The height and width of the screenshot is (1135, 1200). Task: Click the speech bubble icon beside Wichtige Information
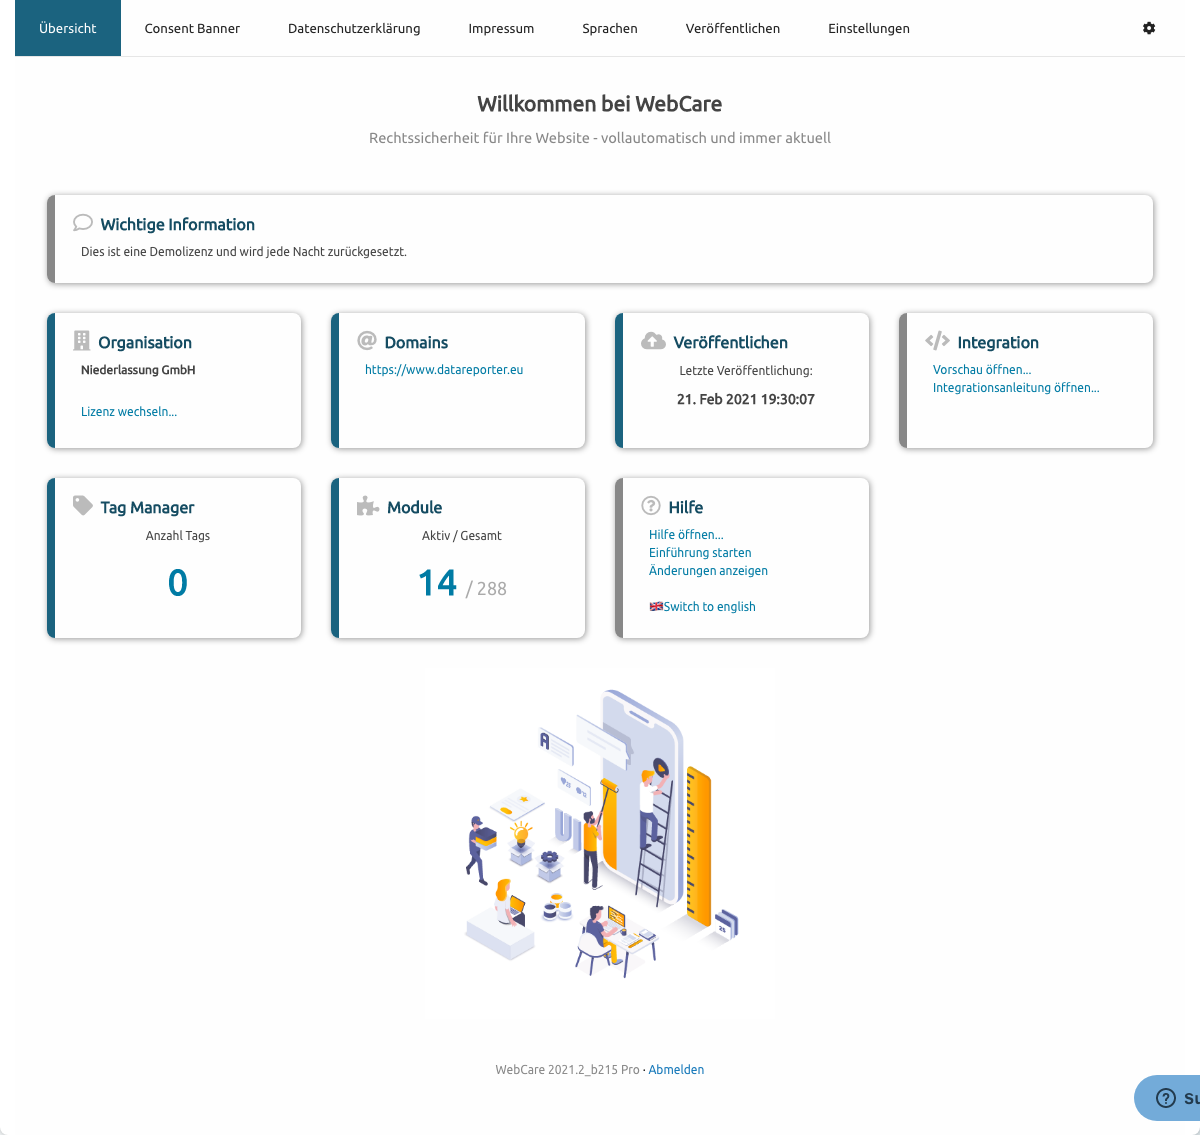[x=82, y=222]
